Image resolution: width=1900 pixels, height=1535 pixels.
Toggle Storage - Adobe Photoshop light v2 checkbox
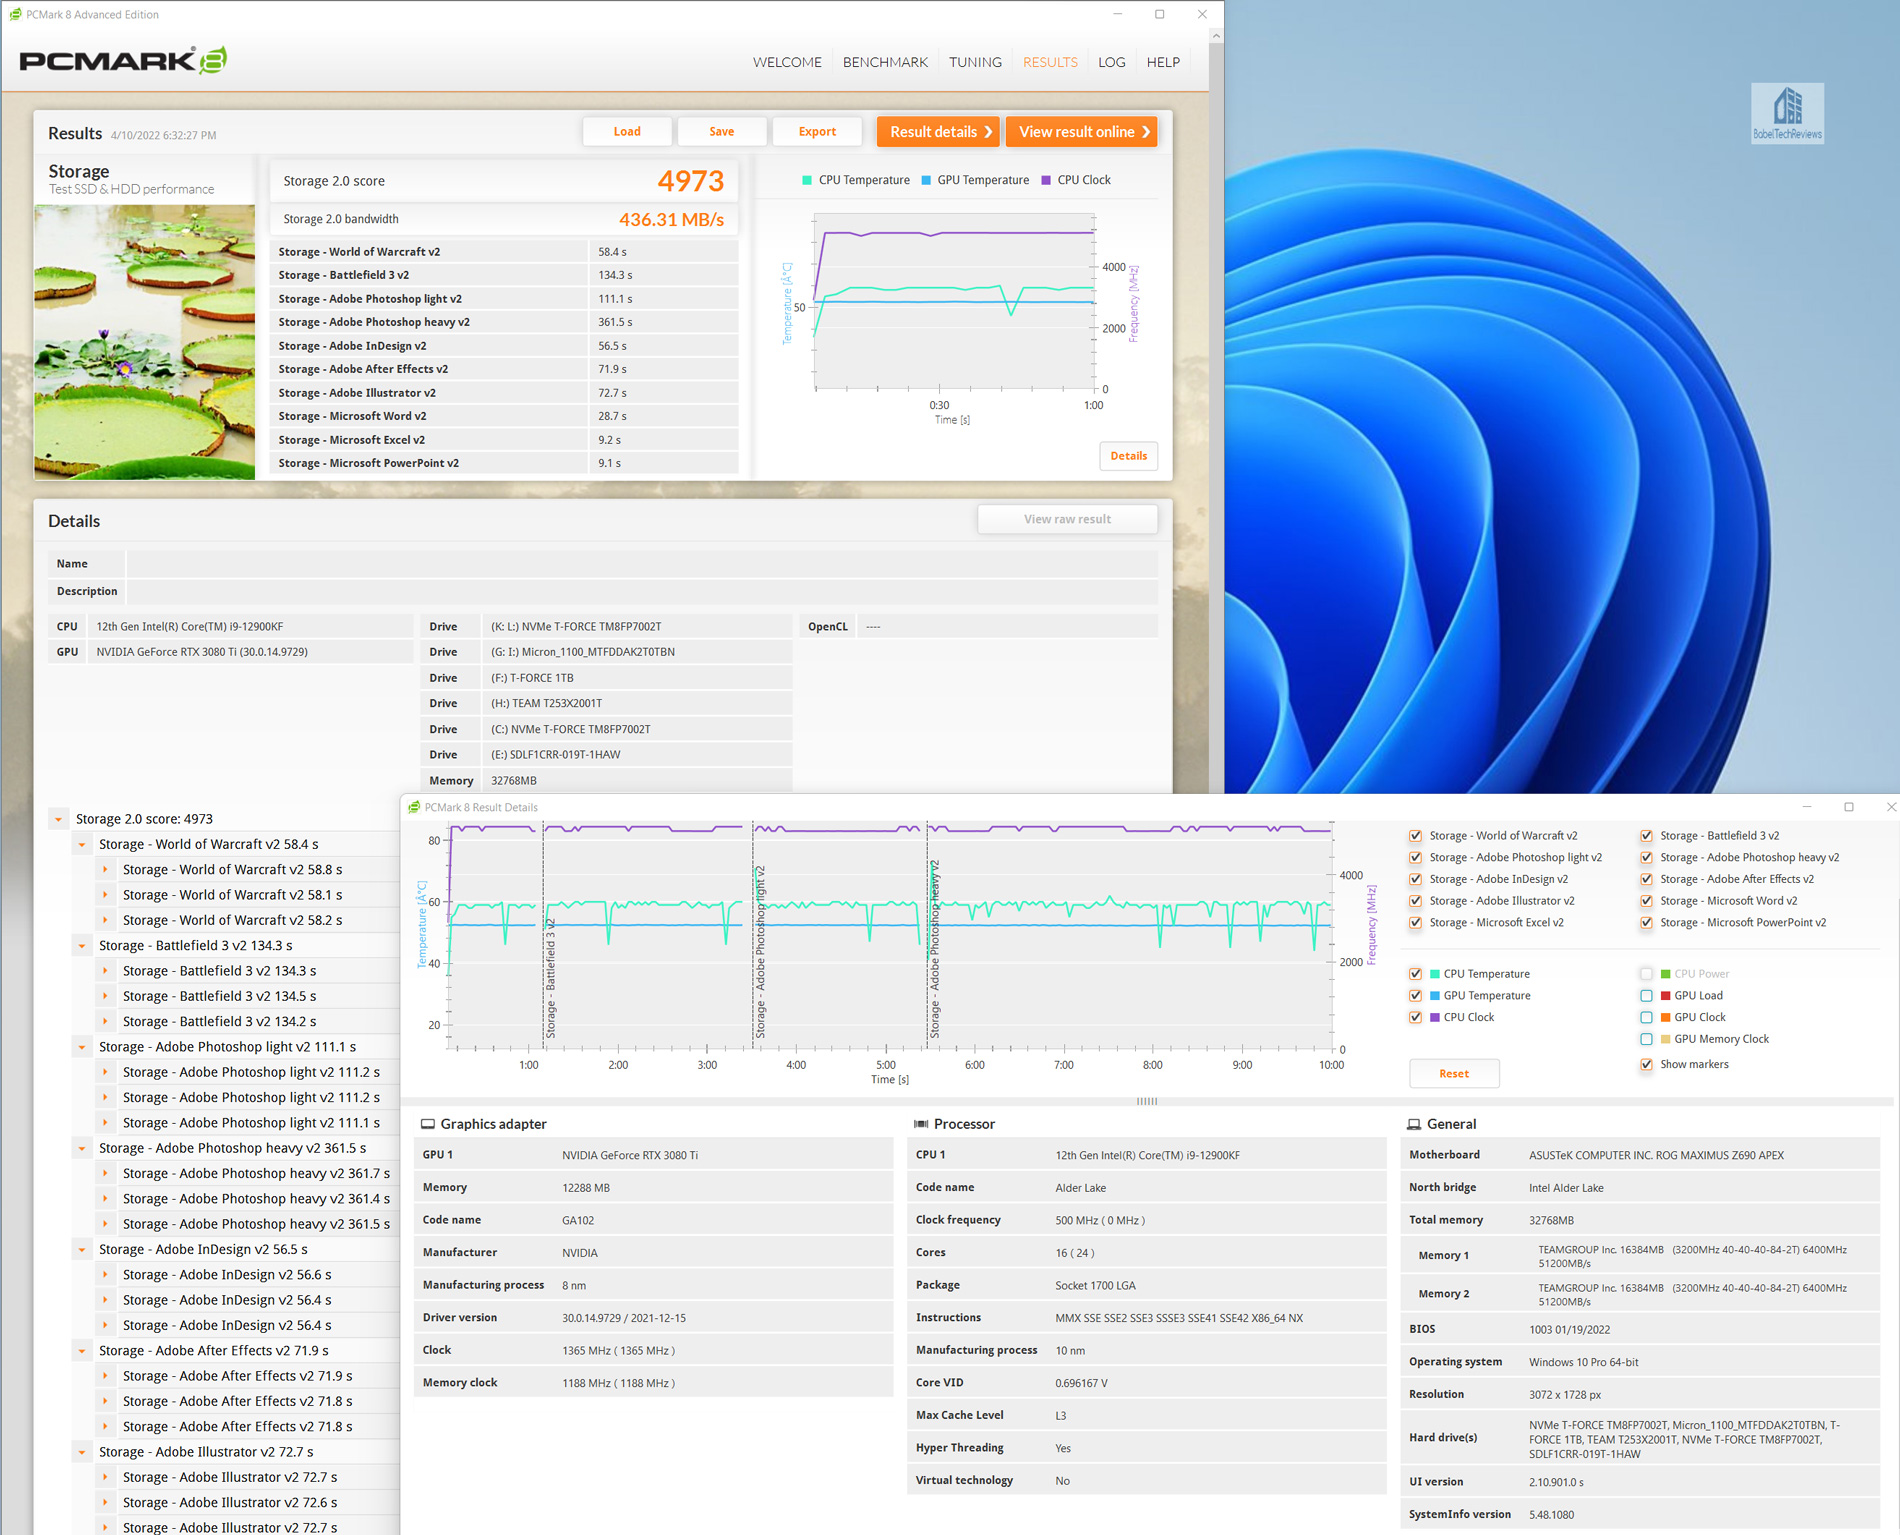click(1416, 858)
